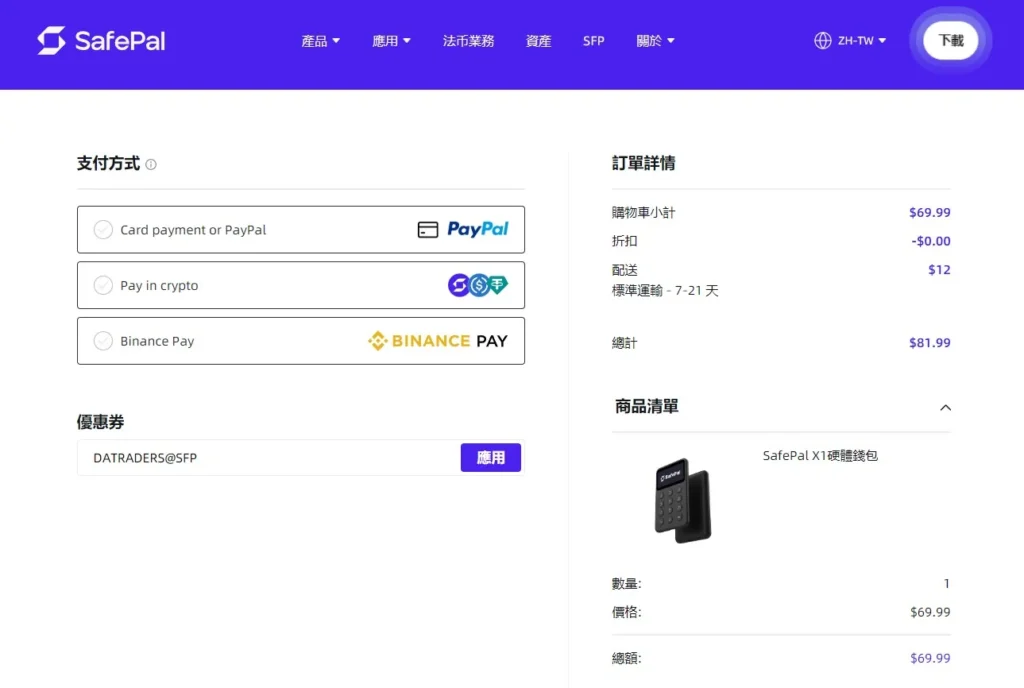Click the credit card icon
This screenshot has width=1024, height=688.
[428, 230]
